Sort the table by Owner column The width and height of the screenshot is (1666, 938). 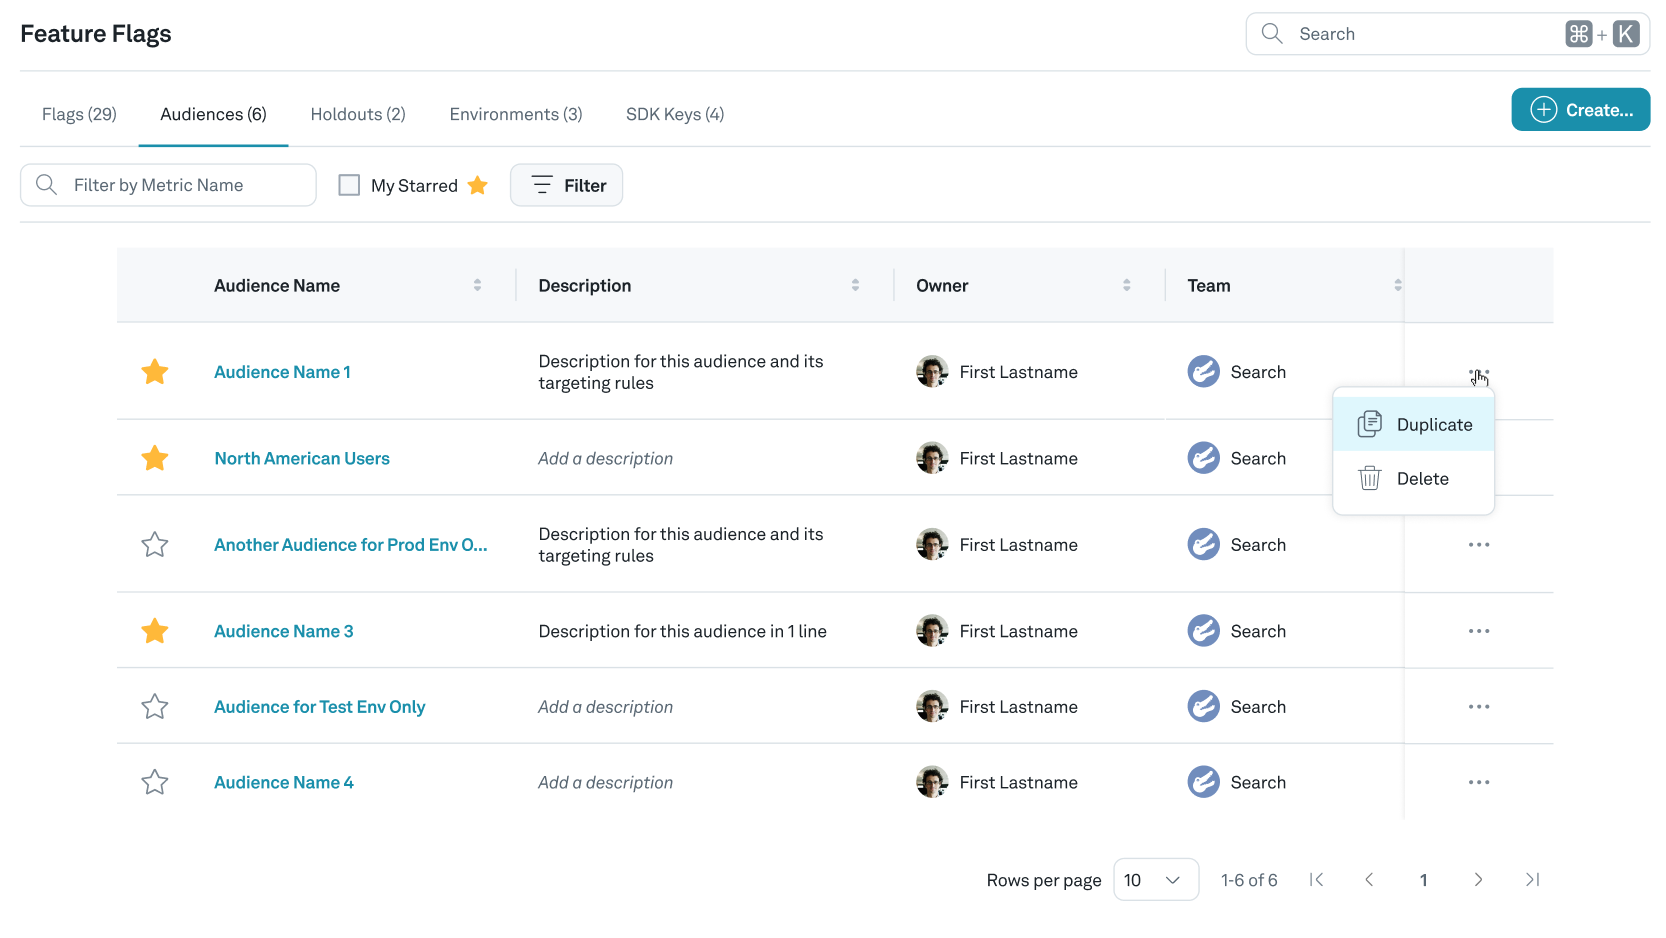click(1127, 285)
